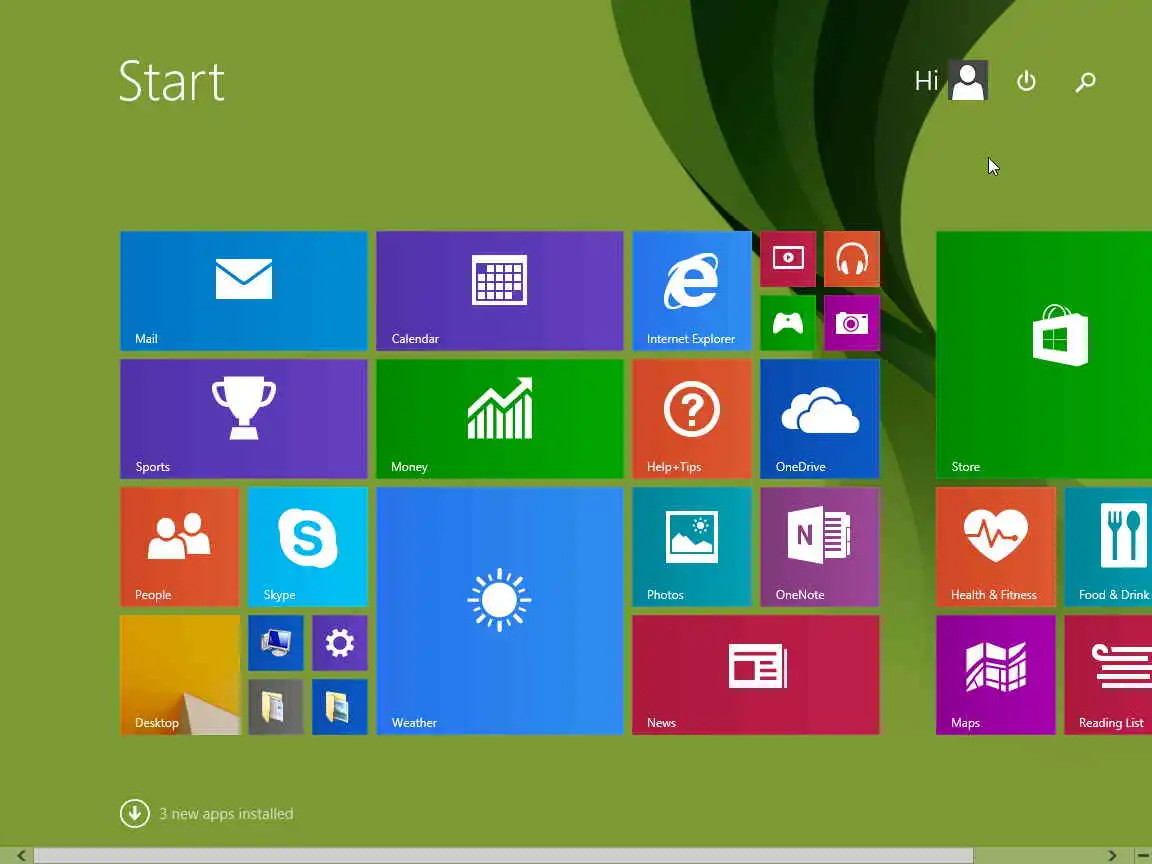Launch the Skype tile
Image resolution: width=1152 pixels, height=864 pixels.
pos(308,547)
